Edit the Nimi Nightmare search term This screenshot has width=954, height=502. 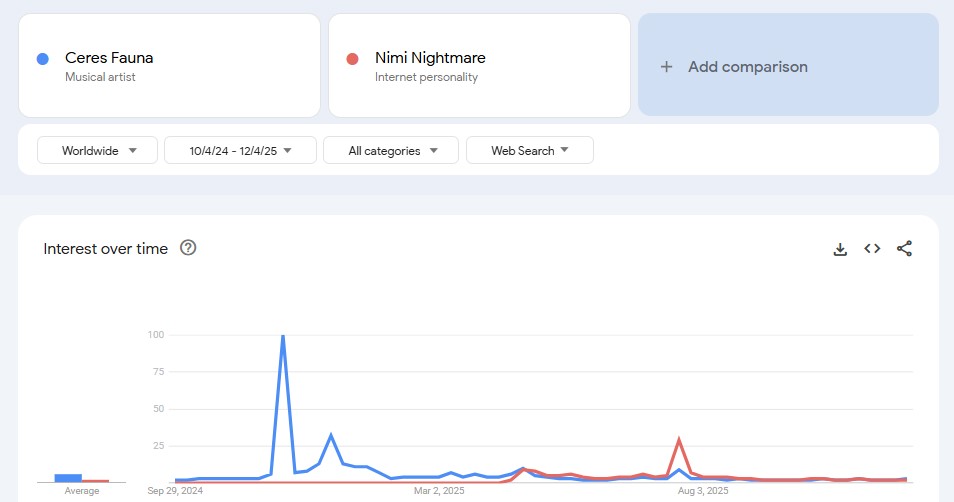click(x=479, y=66)
